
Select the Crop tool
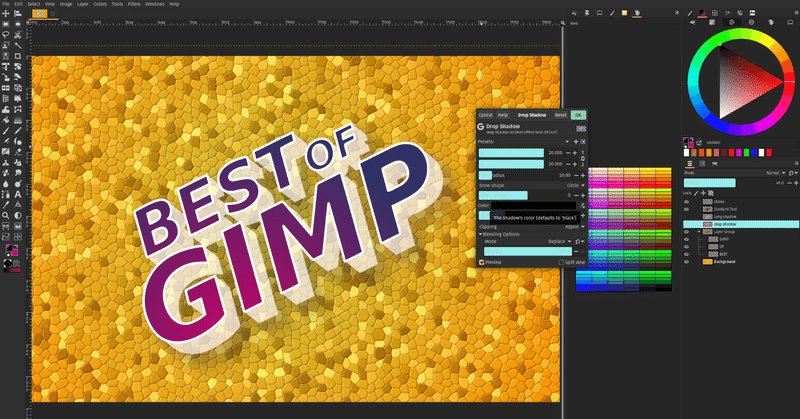(18, 57)
